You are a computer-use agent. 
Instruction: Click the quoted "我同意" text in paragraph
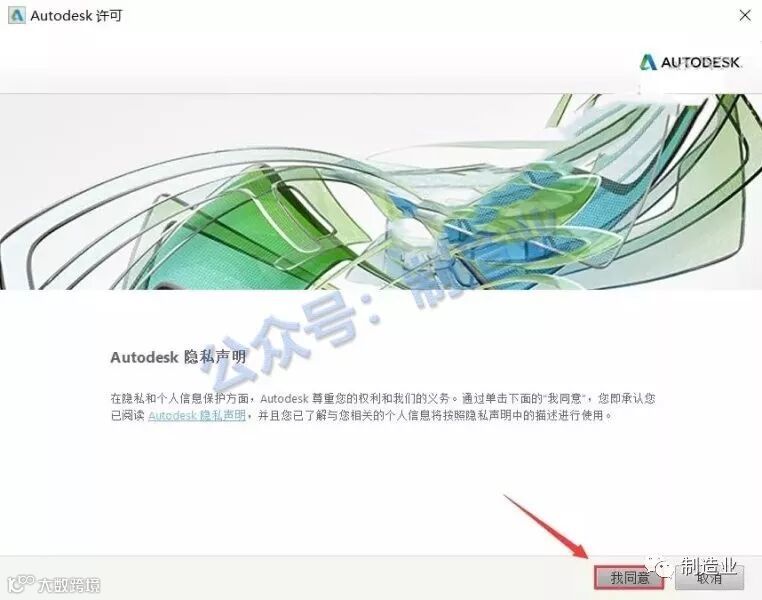(566, 398)
